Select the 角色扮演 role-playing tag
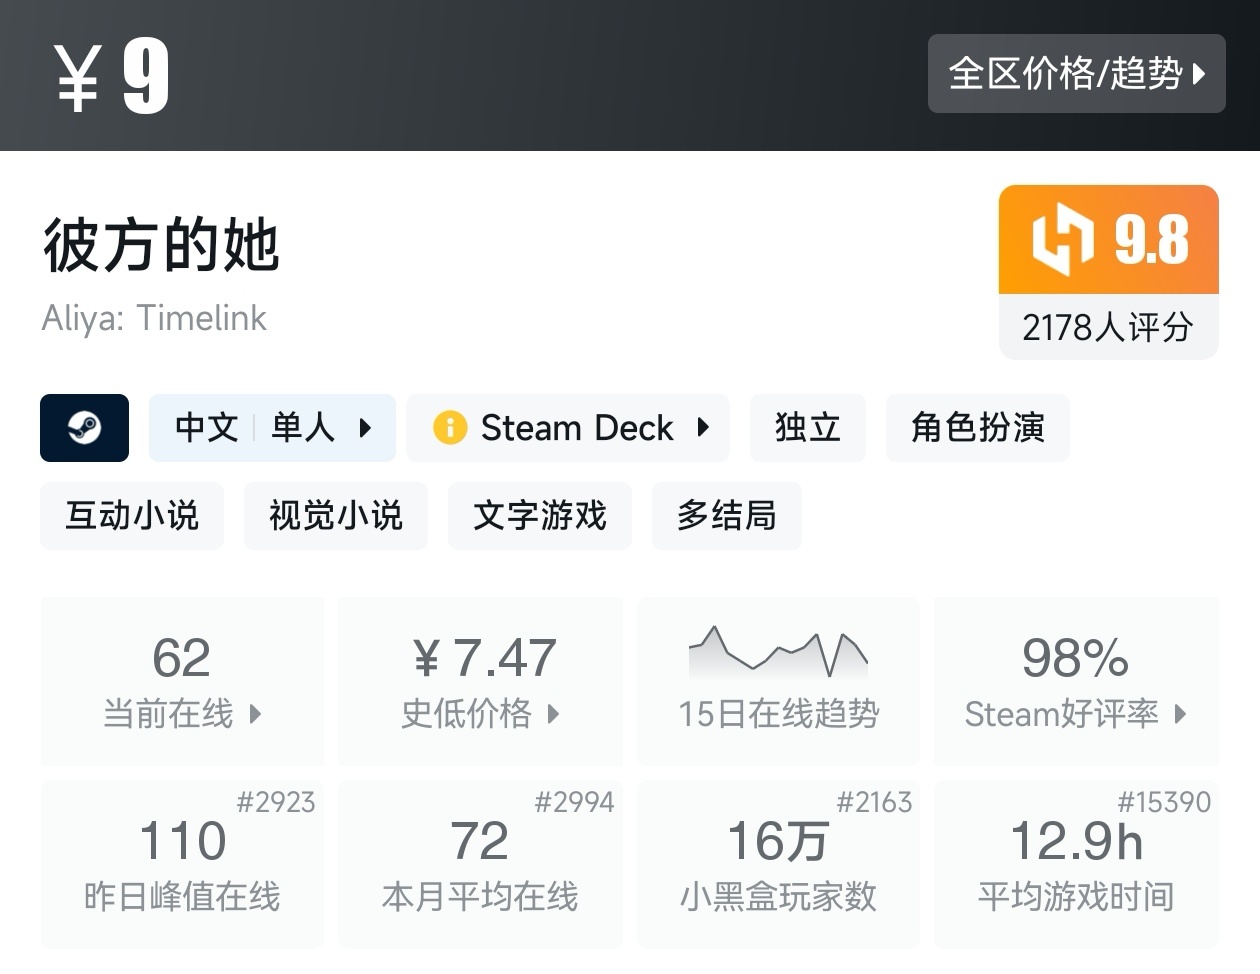Screen dimensions: 1260x974 coord(977,428)
